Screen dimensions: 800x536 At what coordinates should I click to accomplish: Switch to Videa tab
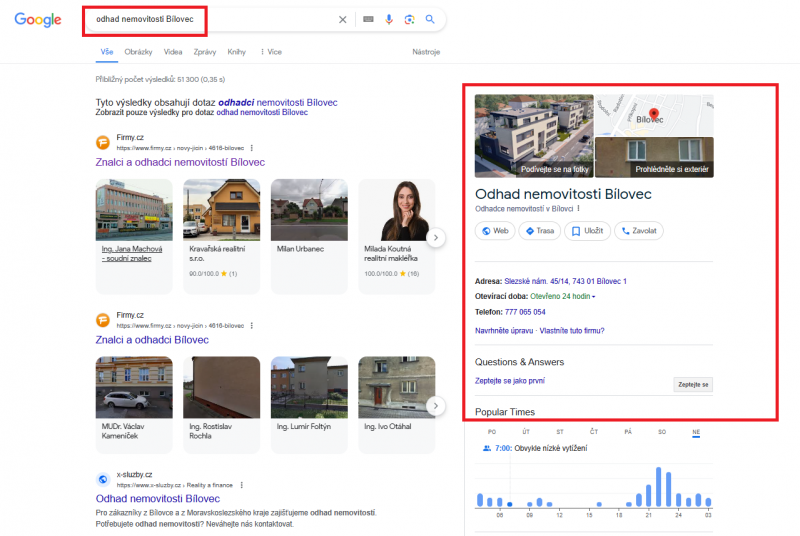[173, 52]
